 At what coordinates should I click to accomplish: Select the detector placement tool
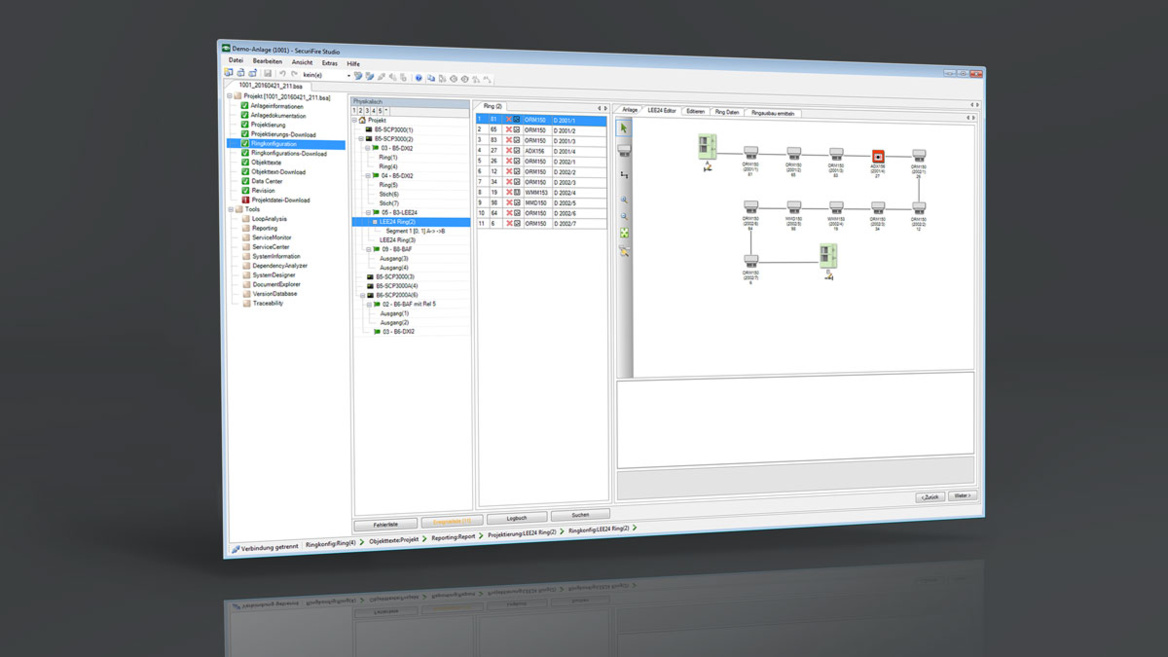click(x=622, y=148)
